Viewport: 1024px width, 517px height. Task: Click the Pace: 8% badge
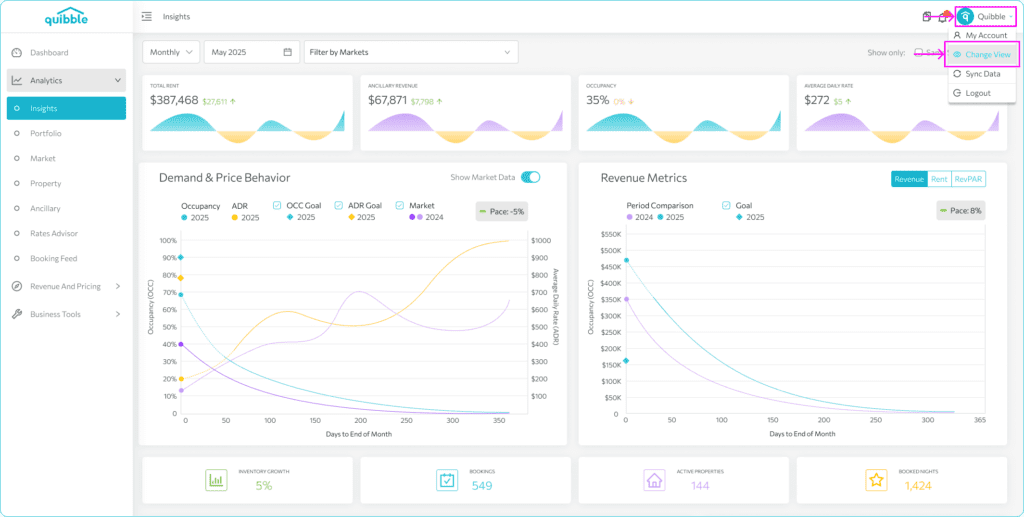[961, 211]
